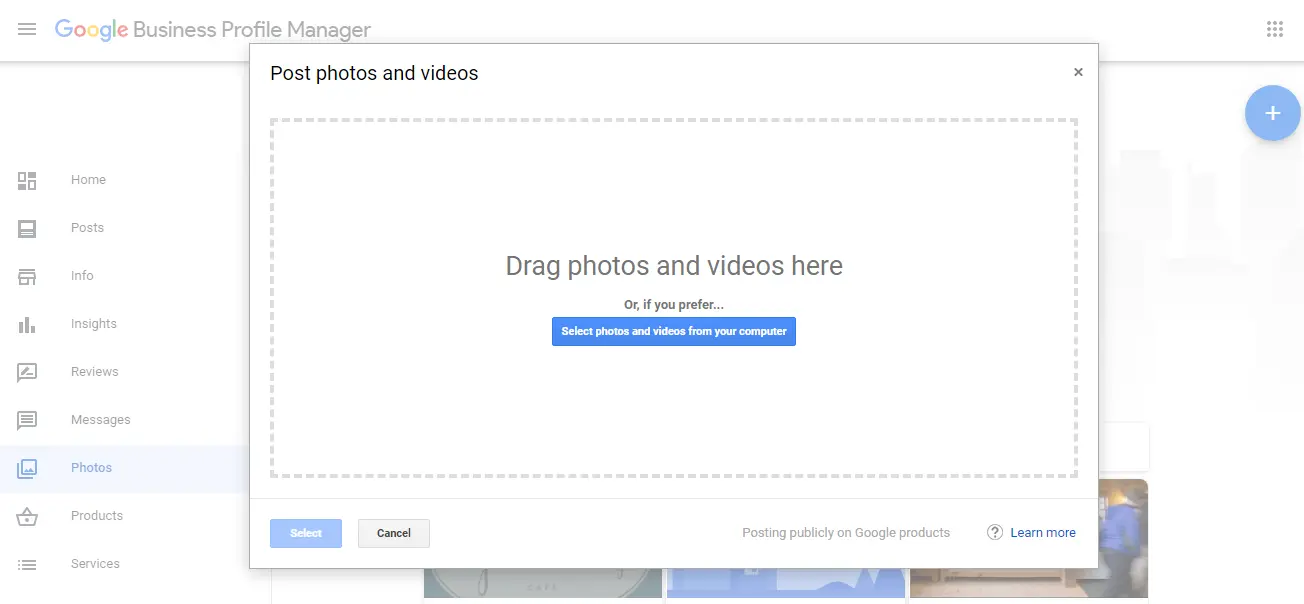
Task: Select the Home dashboard icon
Action: point(27,180)
